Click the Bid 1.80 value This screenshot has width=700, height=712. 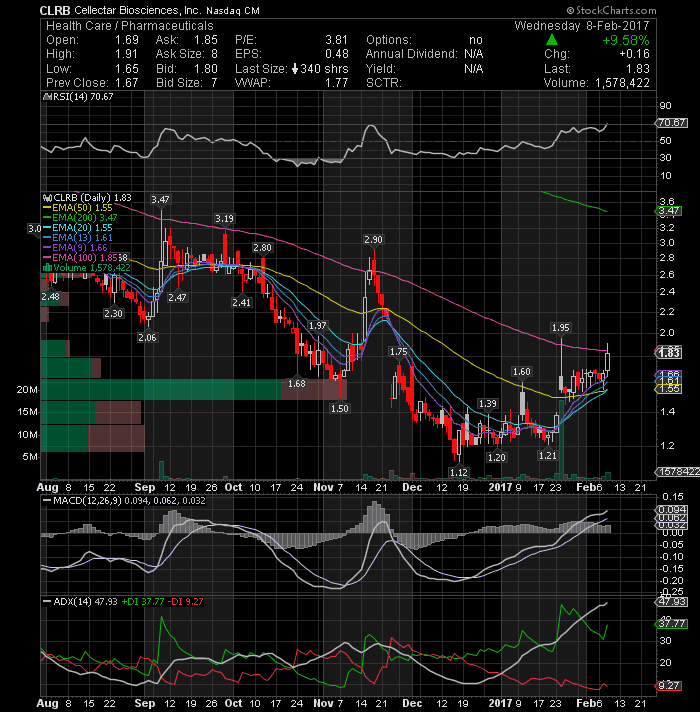coord(206,69)
